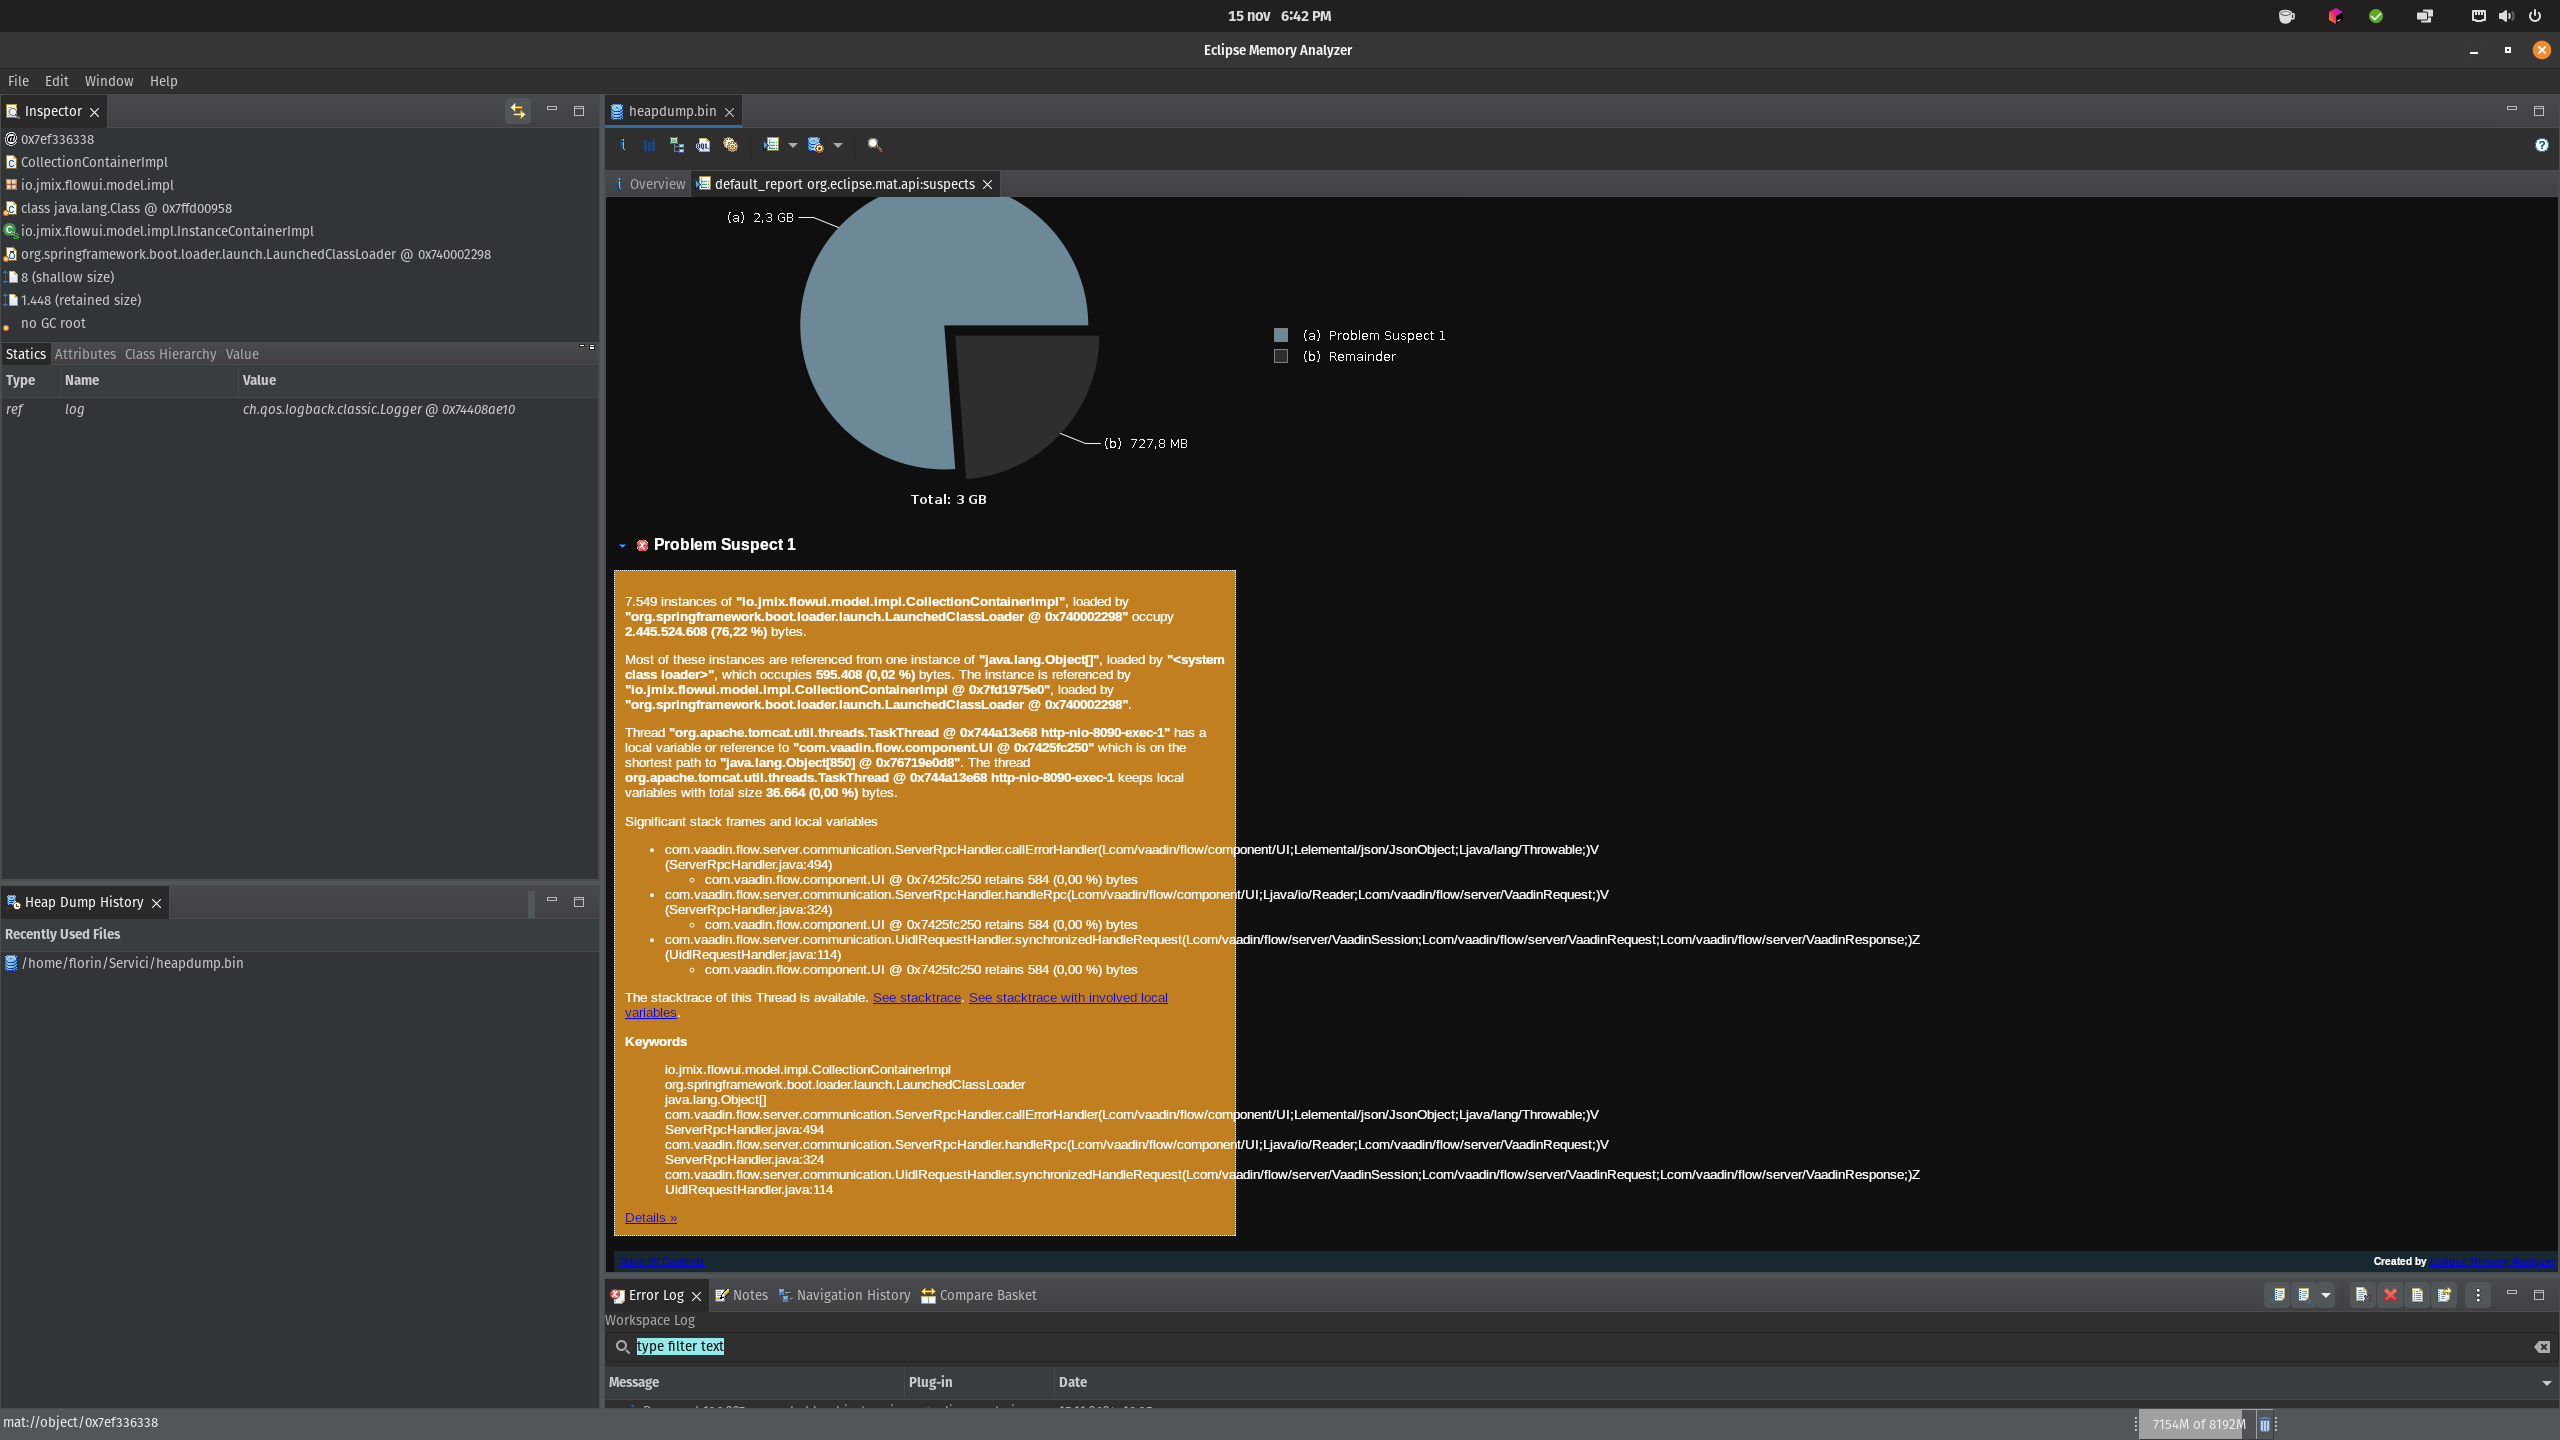Click the Find object by address magnifier
The width and height of the screenshot is (2560, 1440).
875,145
